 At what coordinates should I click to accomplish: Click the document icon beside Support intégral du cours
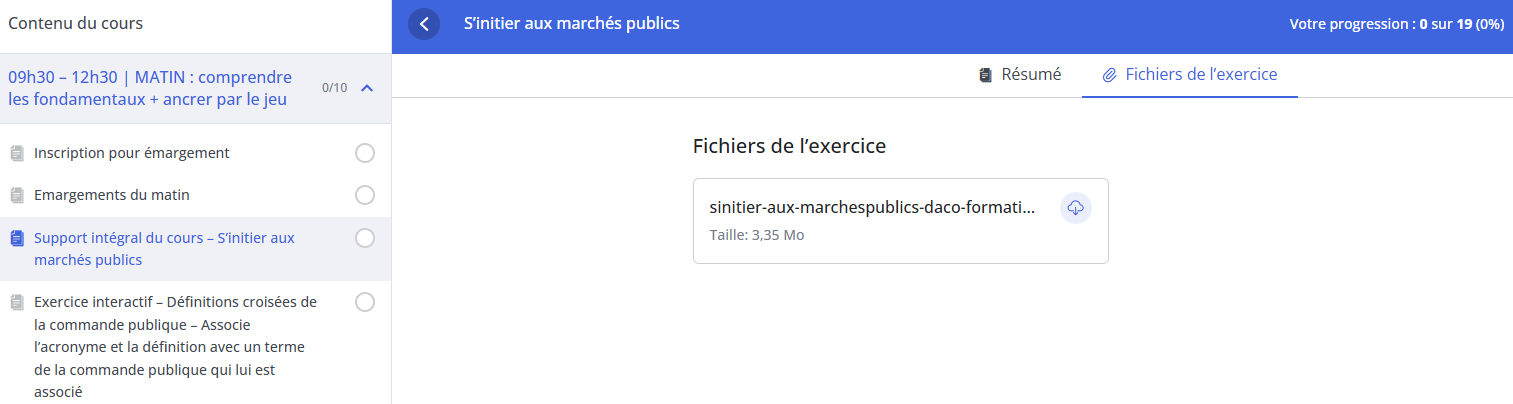tap(16, 238)
